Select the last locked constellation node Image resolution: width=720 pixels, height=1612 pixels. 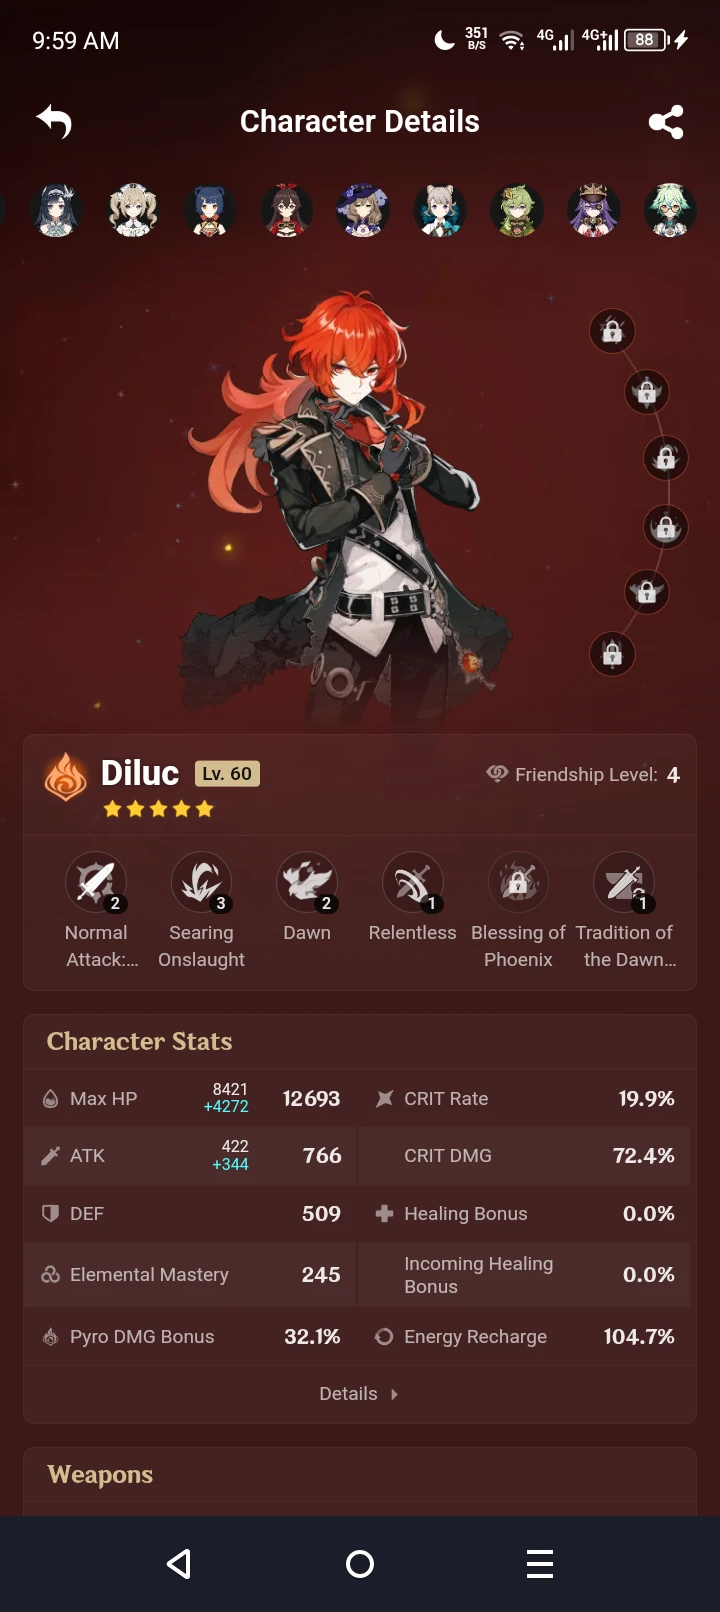(612, 654)
